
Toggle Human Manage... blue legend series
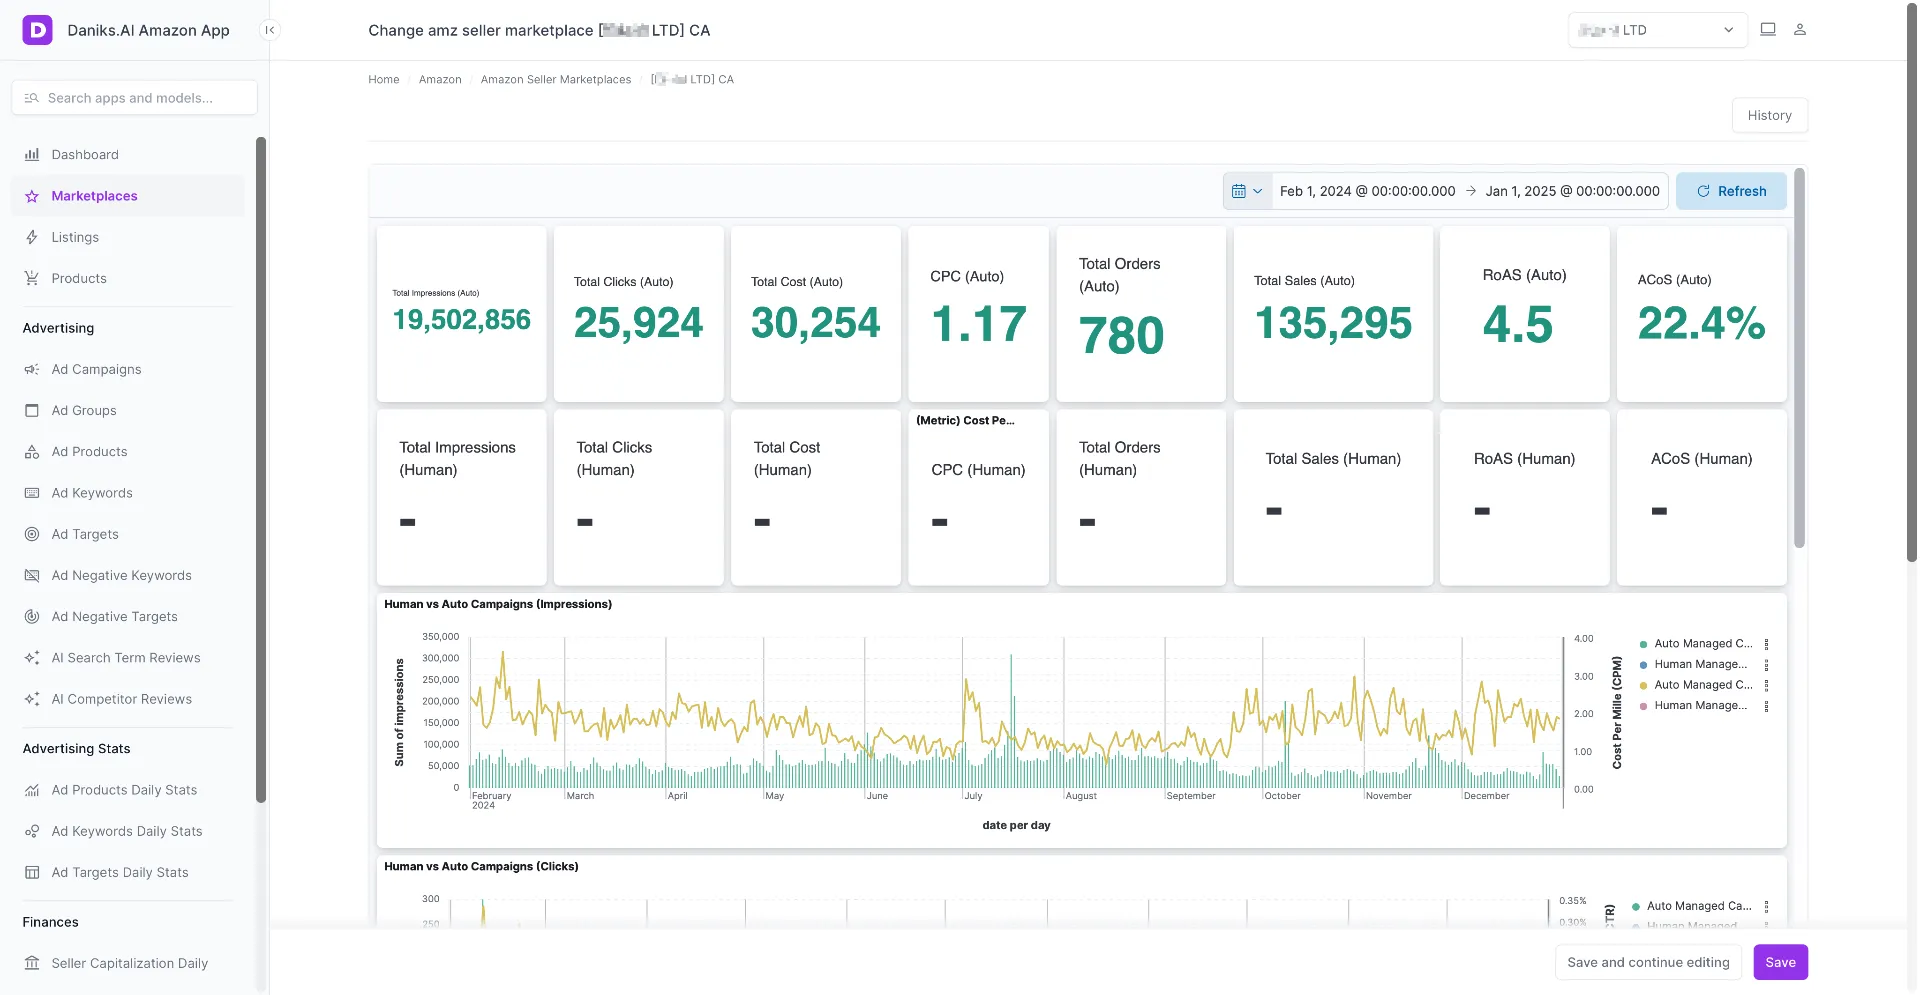click(x=1695, y=664)
